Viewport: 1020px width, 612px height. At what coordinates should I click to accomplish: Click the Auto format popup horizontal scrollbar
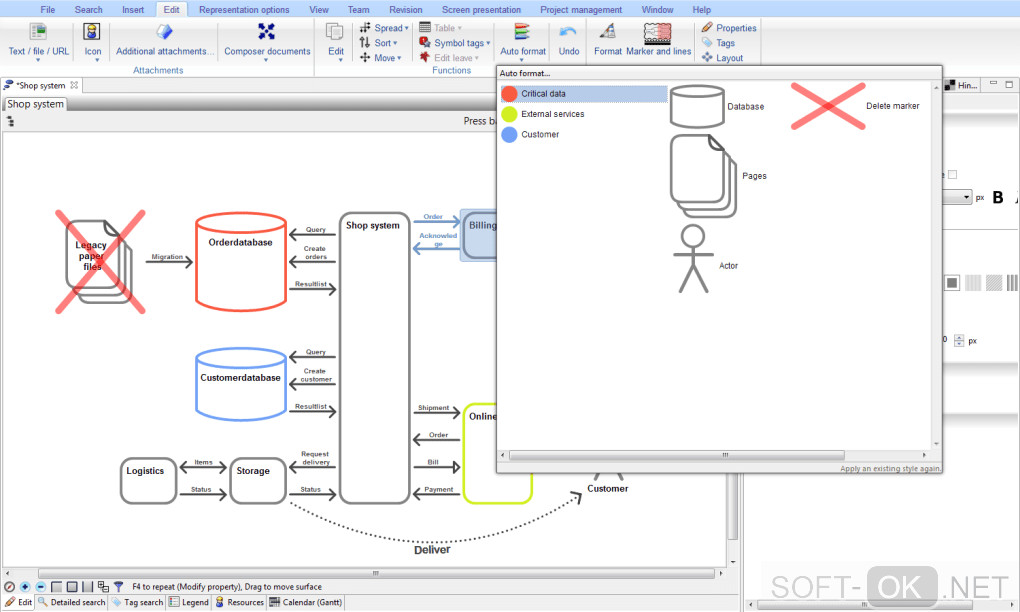point(677,455)
